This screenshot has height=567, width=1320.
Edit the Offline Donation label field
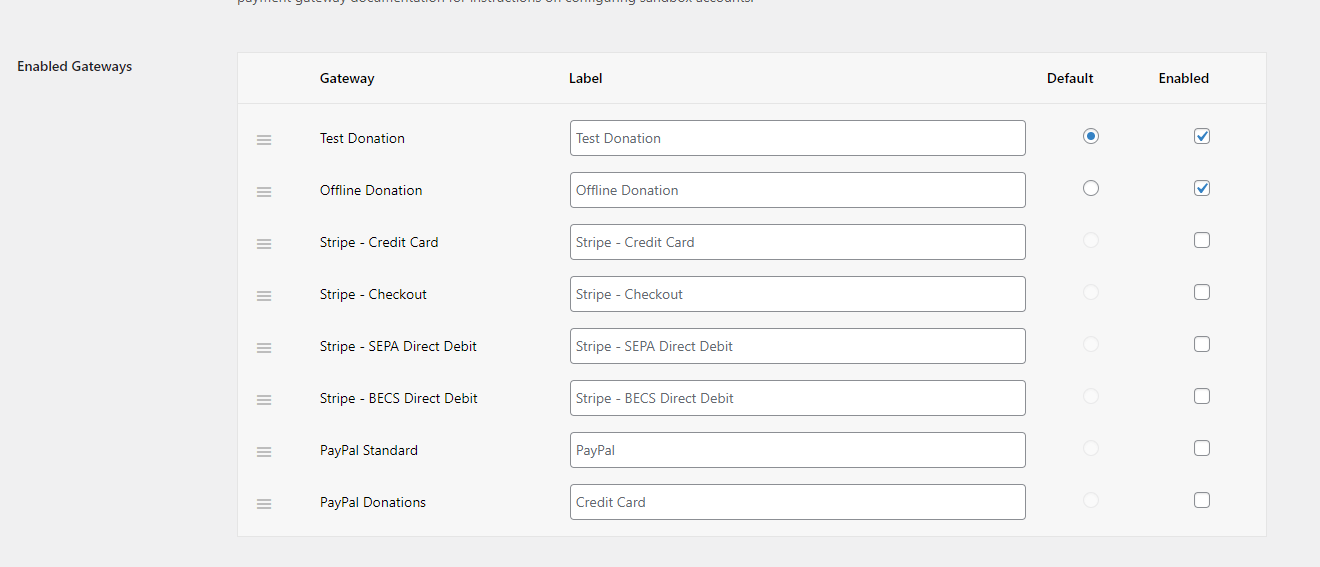798,190
